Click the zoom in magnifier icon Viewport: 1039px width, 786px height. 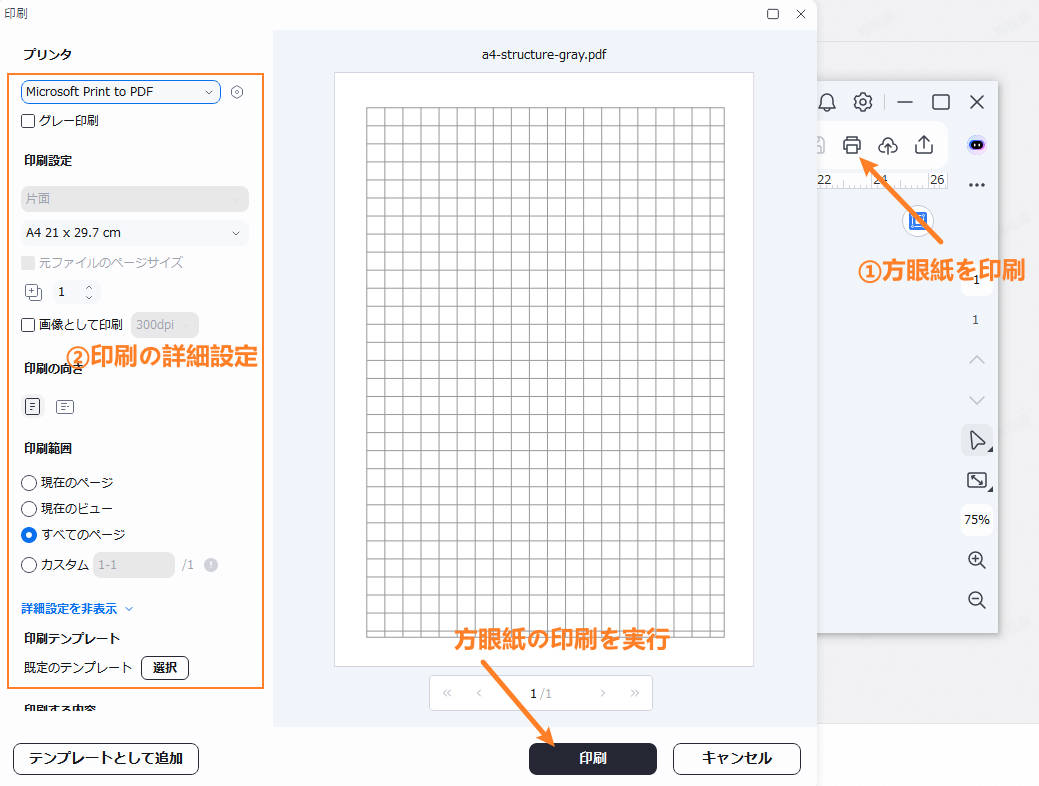[977, 560]
